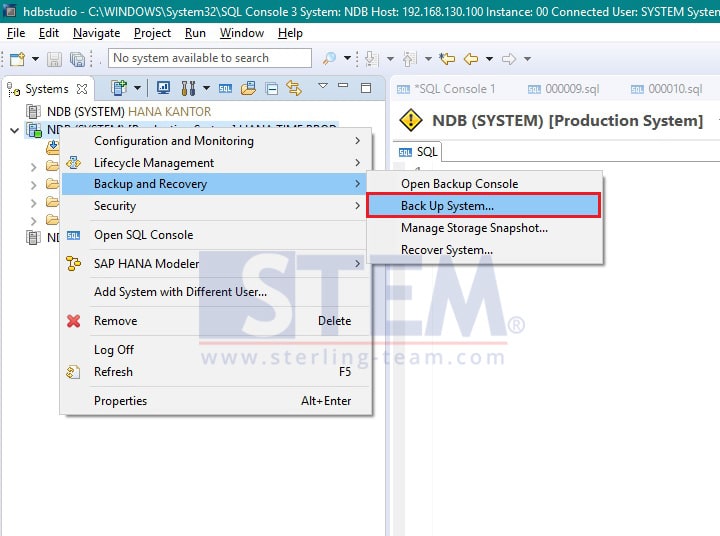Viewport: 720px width, 536px height.
Task: Open the Security submenu
Action: click(216, 206)
